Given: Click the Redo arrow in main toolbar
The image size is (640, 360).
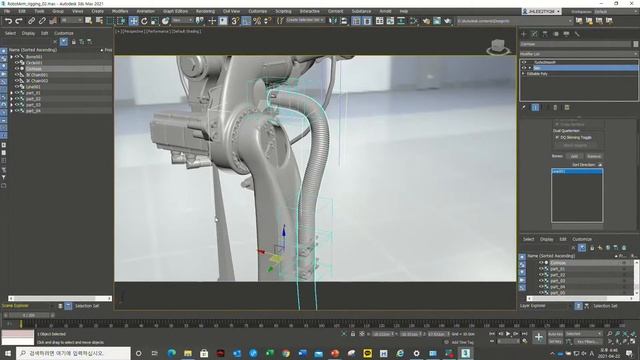Looking at the screenshot, I should pyautogui.click(x=19, y=21).
